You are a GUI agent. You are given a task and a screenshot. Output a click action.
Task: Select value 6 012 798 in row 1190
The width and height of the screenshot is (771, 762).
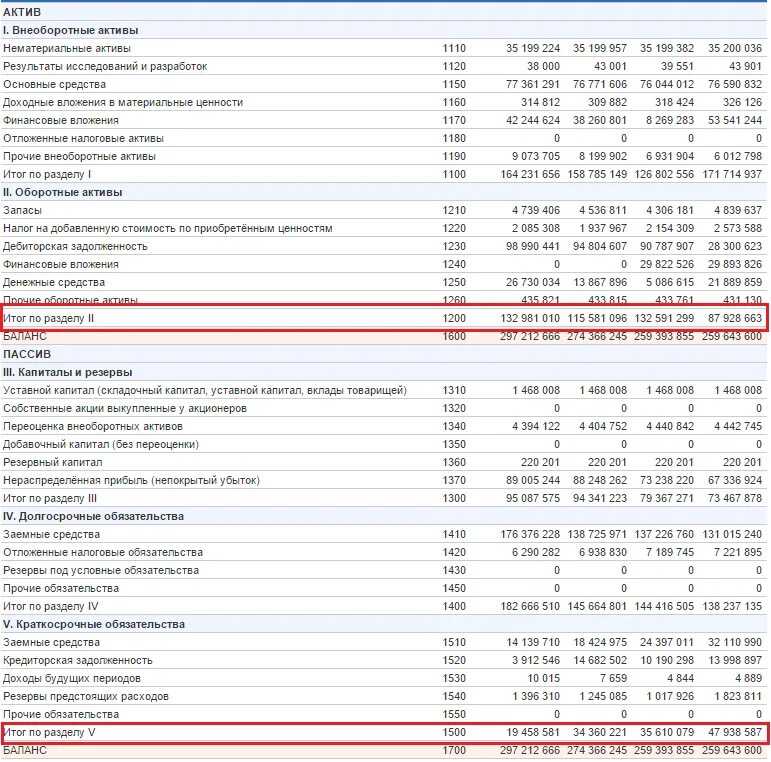738,156
